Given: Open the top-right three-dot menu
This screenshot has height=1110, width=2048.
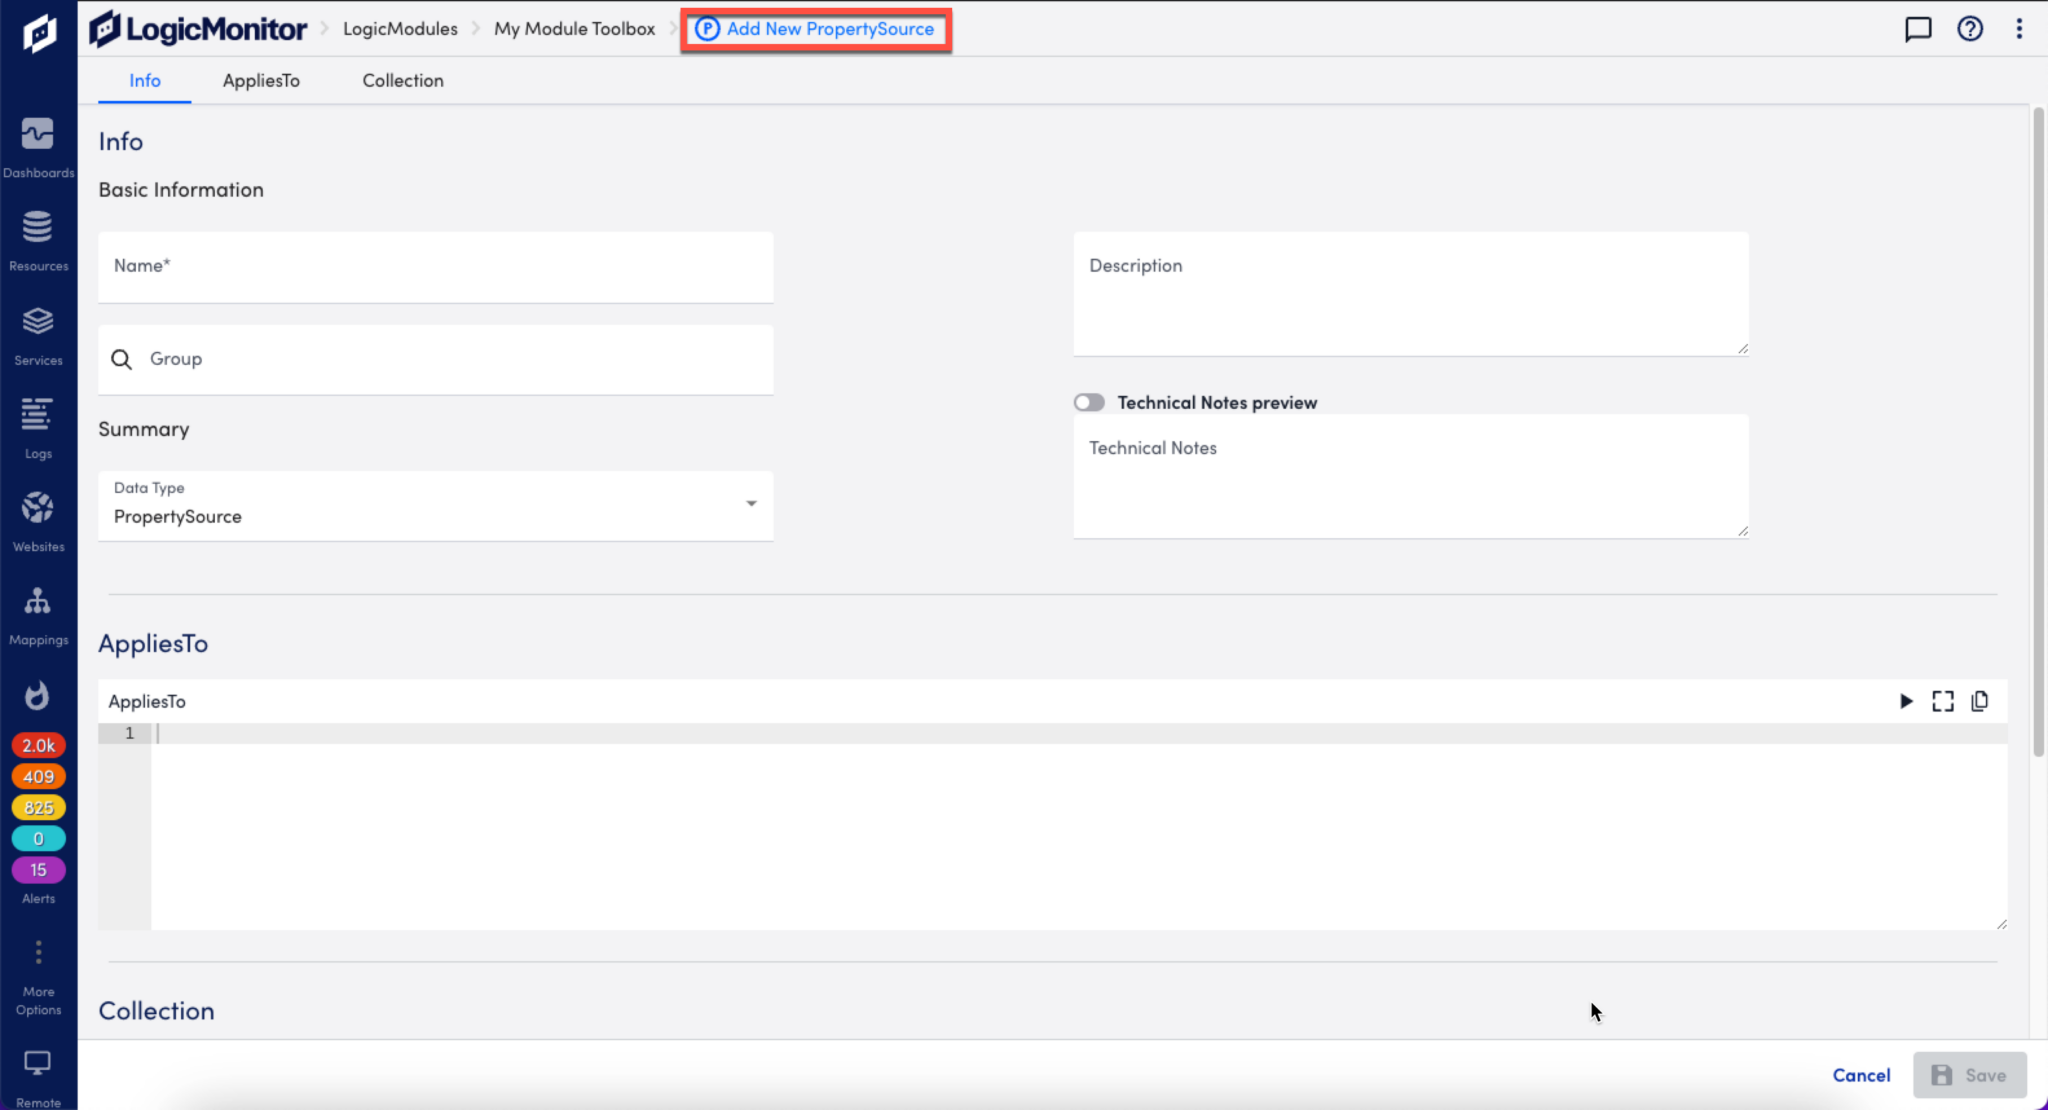Looking at the screenshot, I should pyautogui.click(x=2021, y=29).
